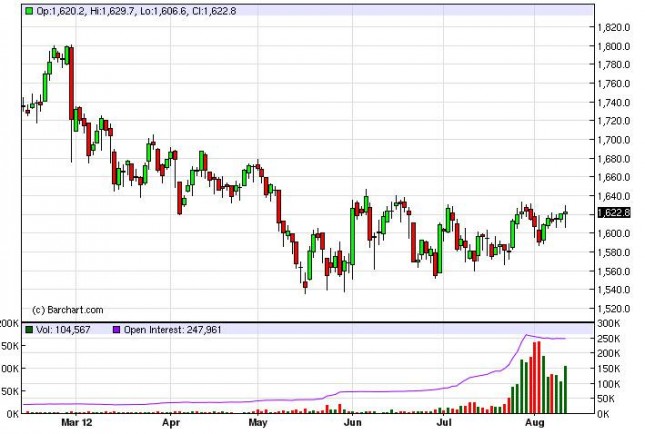Click the 'Vol: 104,567' label

[x=63, y=330]
